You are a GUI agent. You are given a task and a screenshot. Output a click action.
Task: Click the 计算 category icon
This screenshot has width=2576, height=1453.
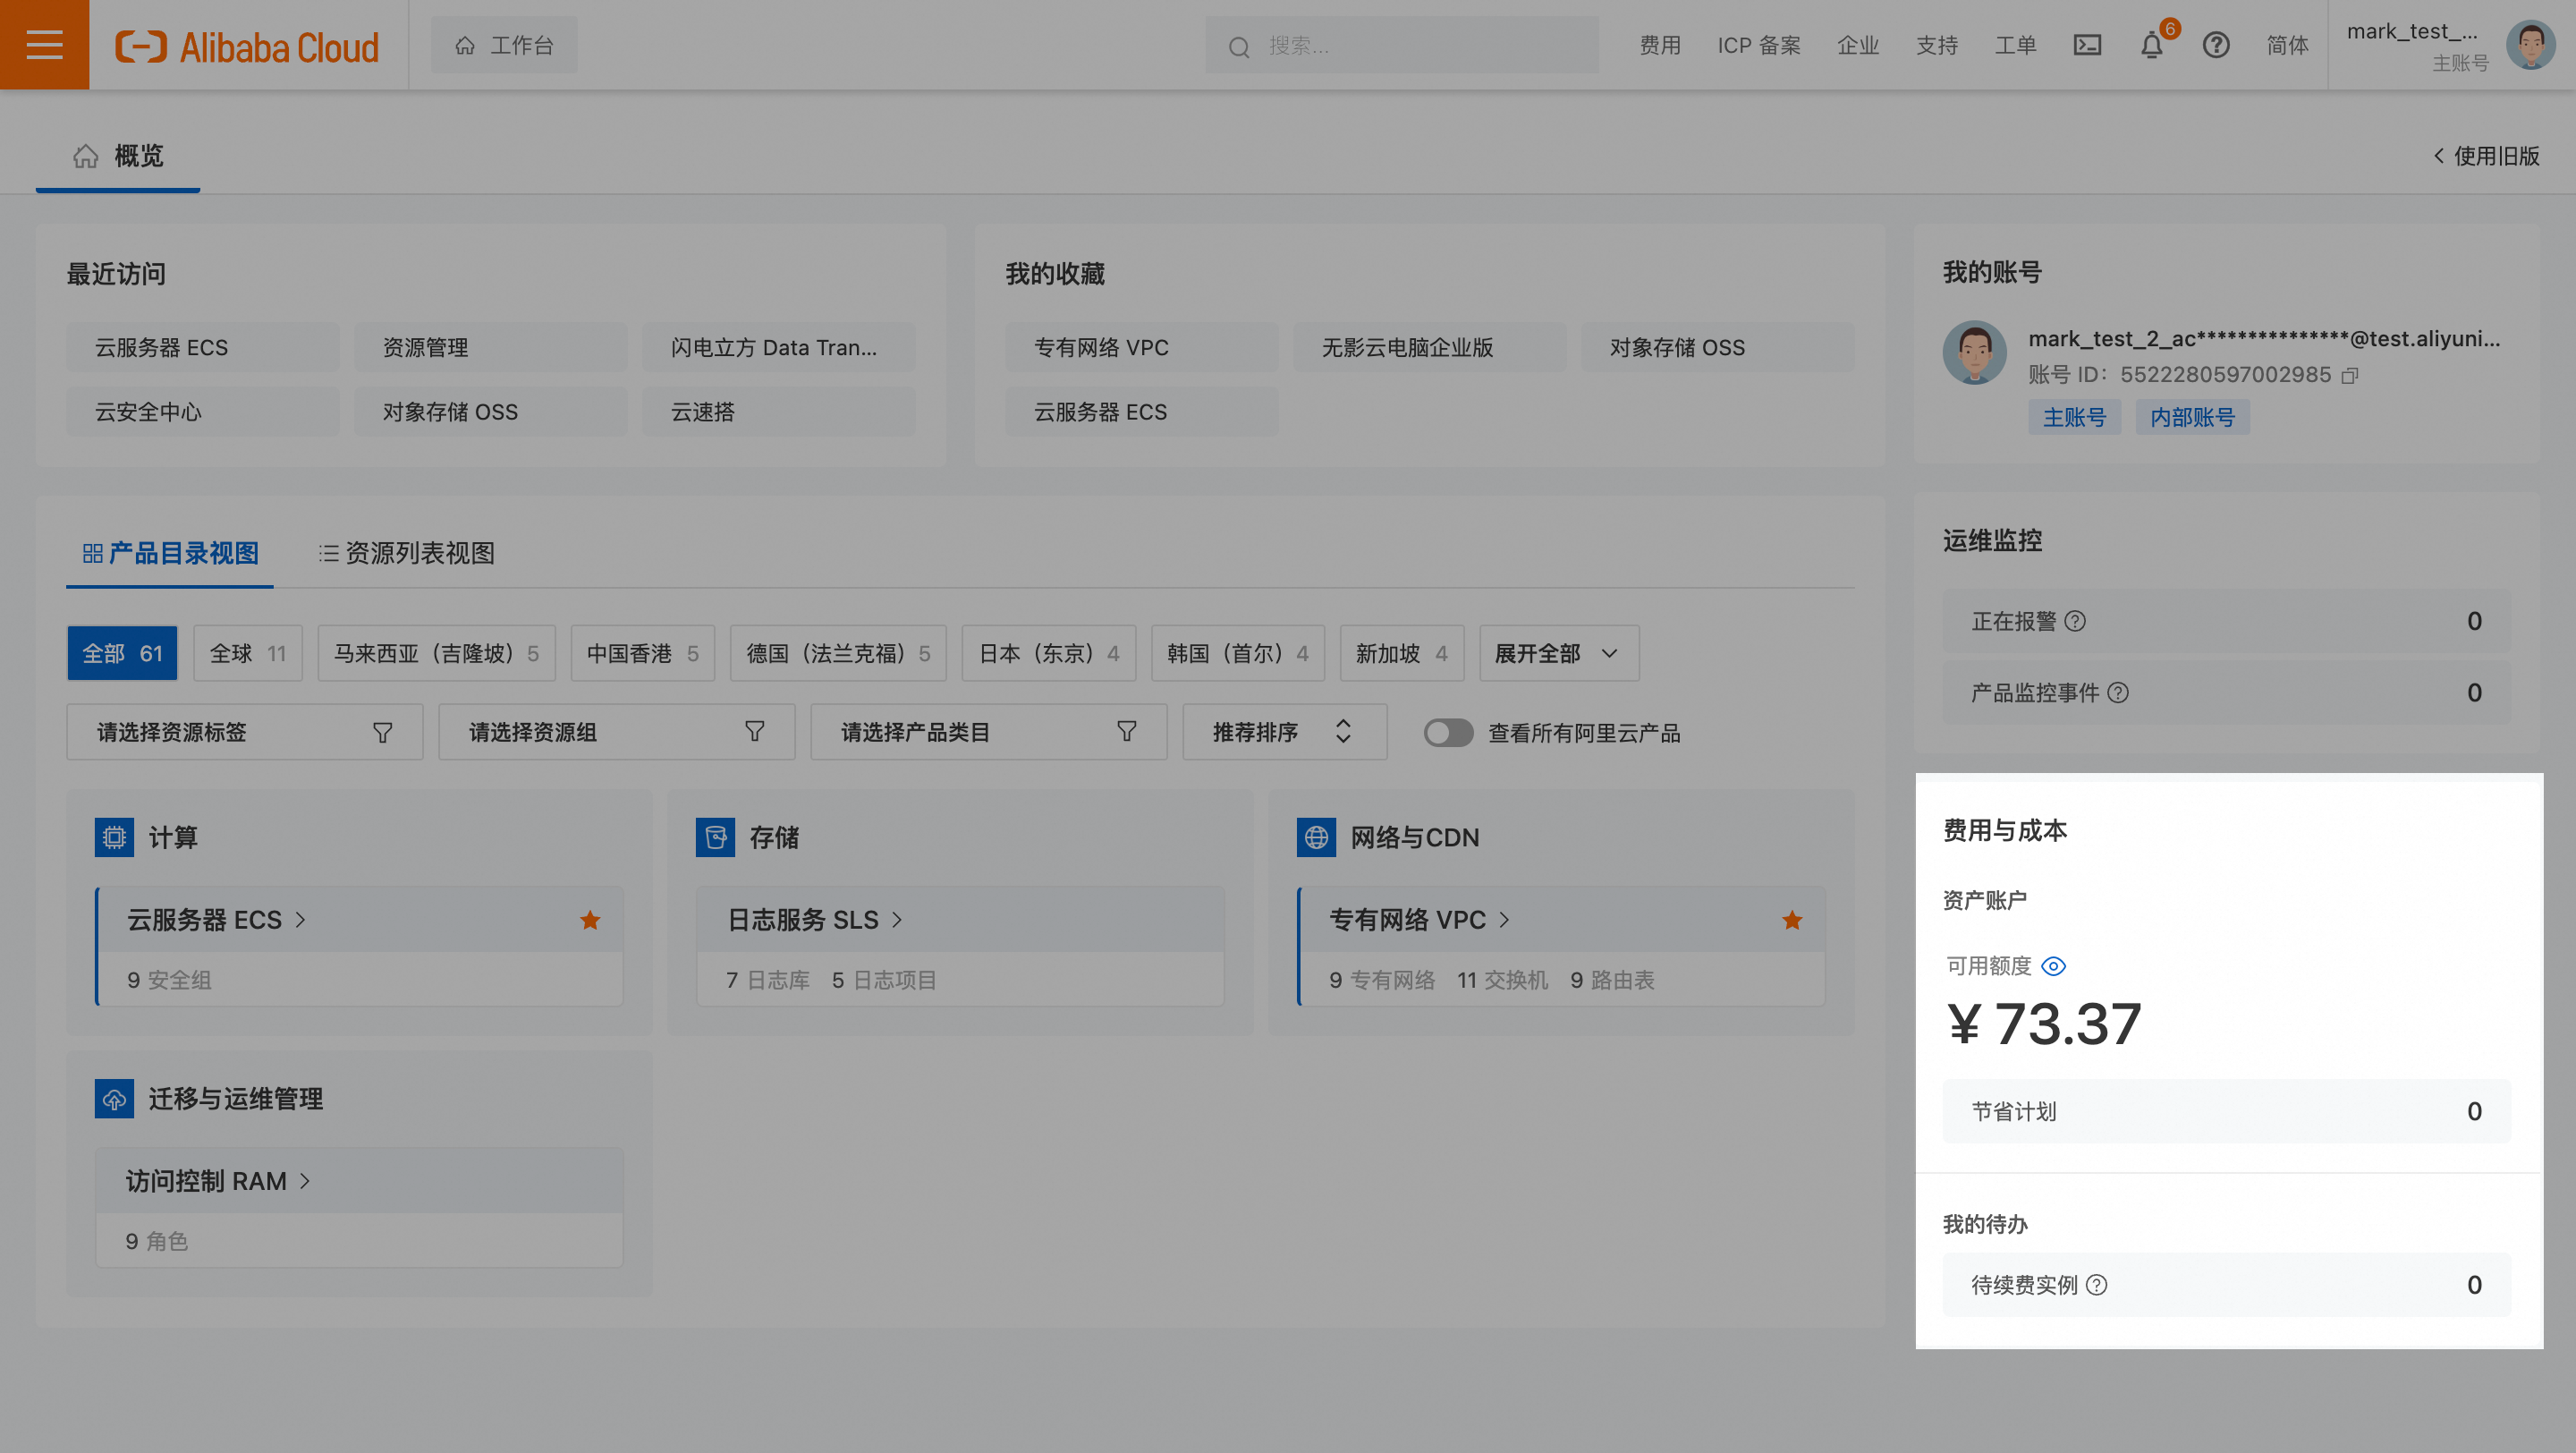coord(114,837)
